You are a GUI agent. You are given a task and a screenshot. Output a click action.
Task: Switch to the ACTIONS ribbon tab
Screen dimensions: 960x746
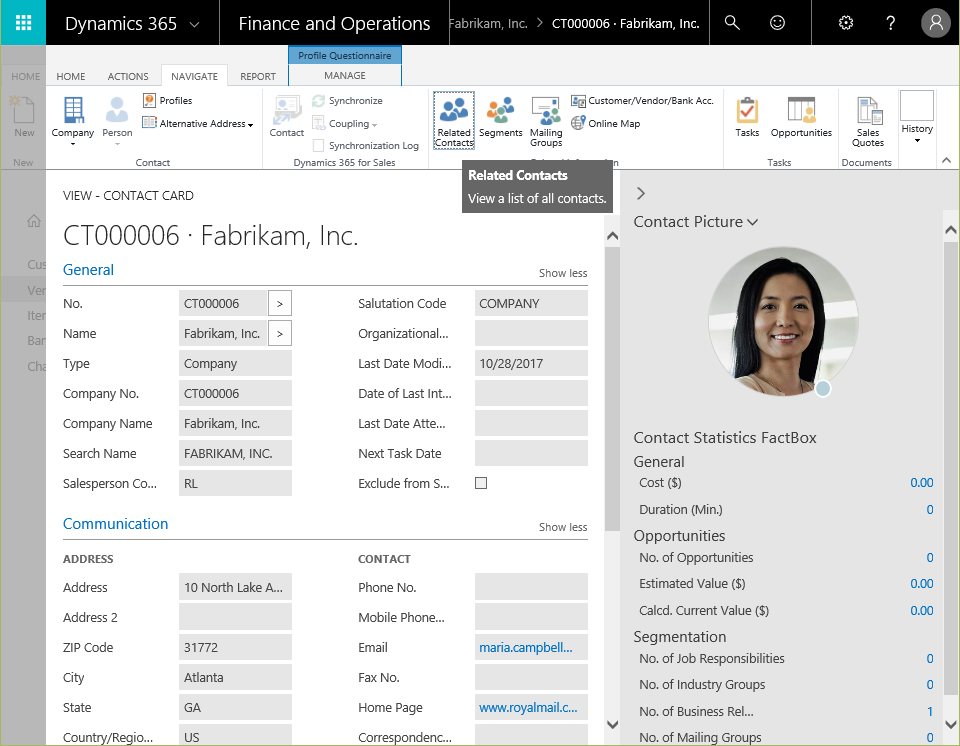click(x=128, y=76)
